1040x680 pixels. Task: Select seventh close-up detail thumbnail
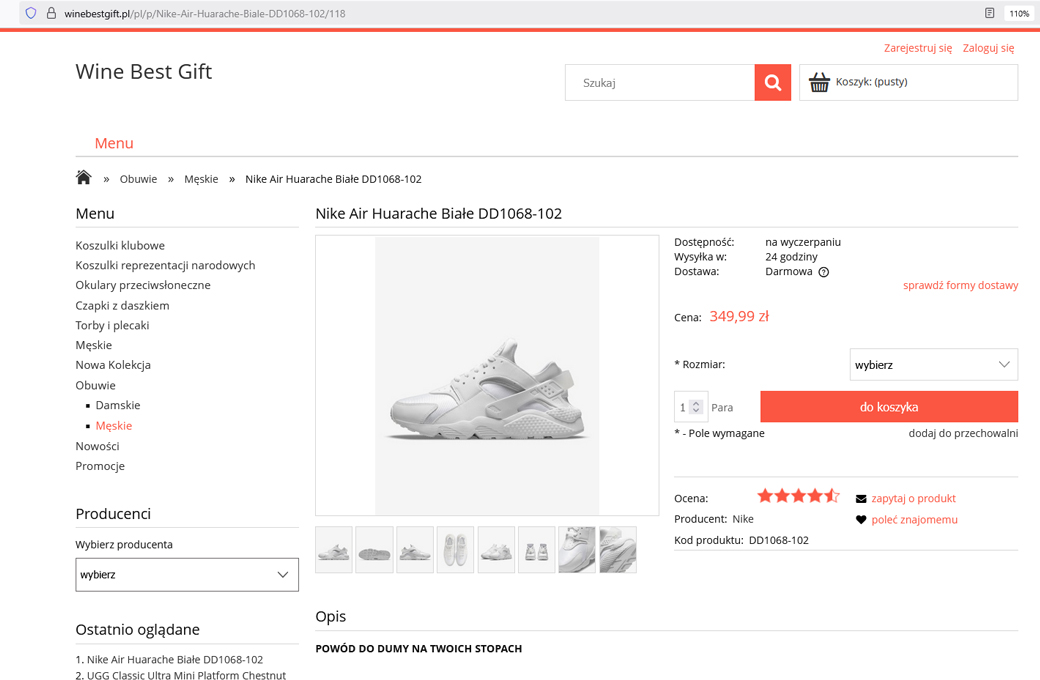[577, 550]
